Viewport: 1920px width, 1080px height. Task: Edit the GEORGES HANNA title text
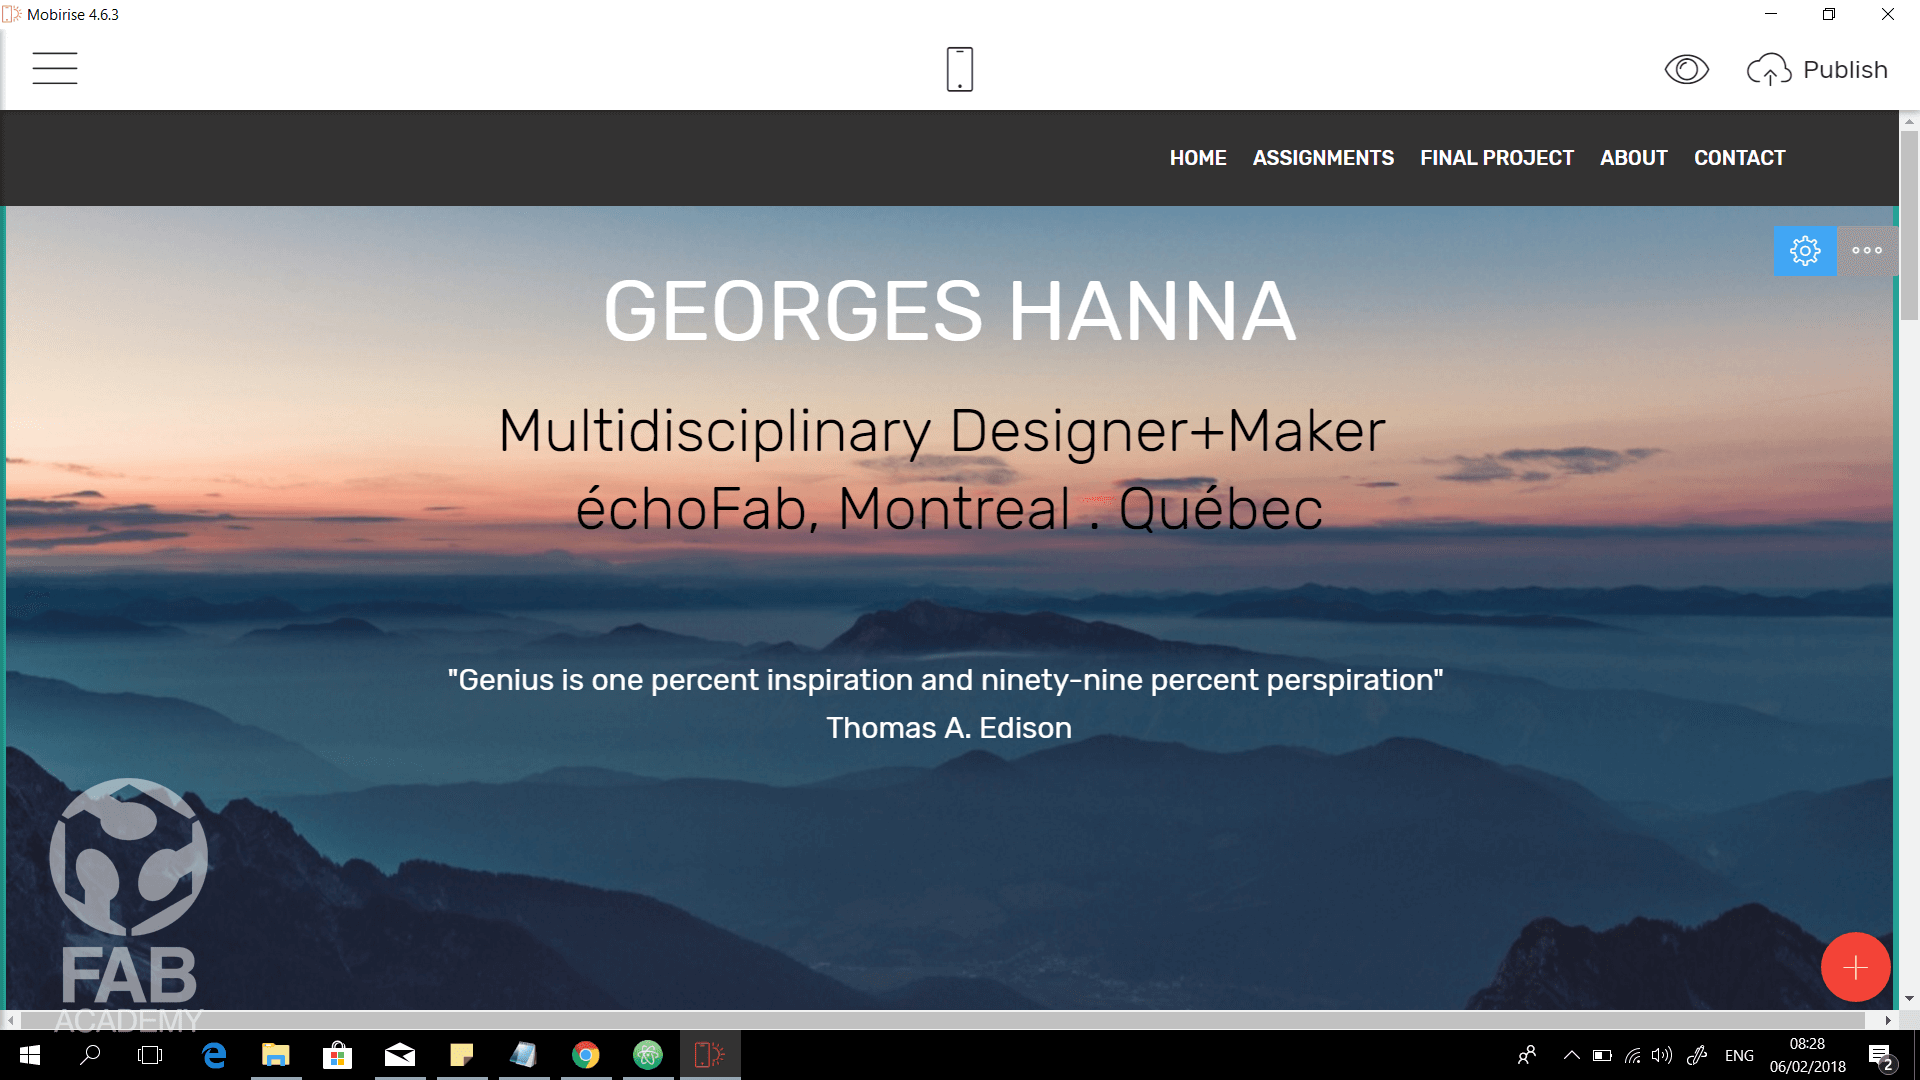tap(950, 312)
